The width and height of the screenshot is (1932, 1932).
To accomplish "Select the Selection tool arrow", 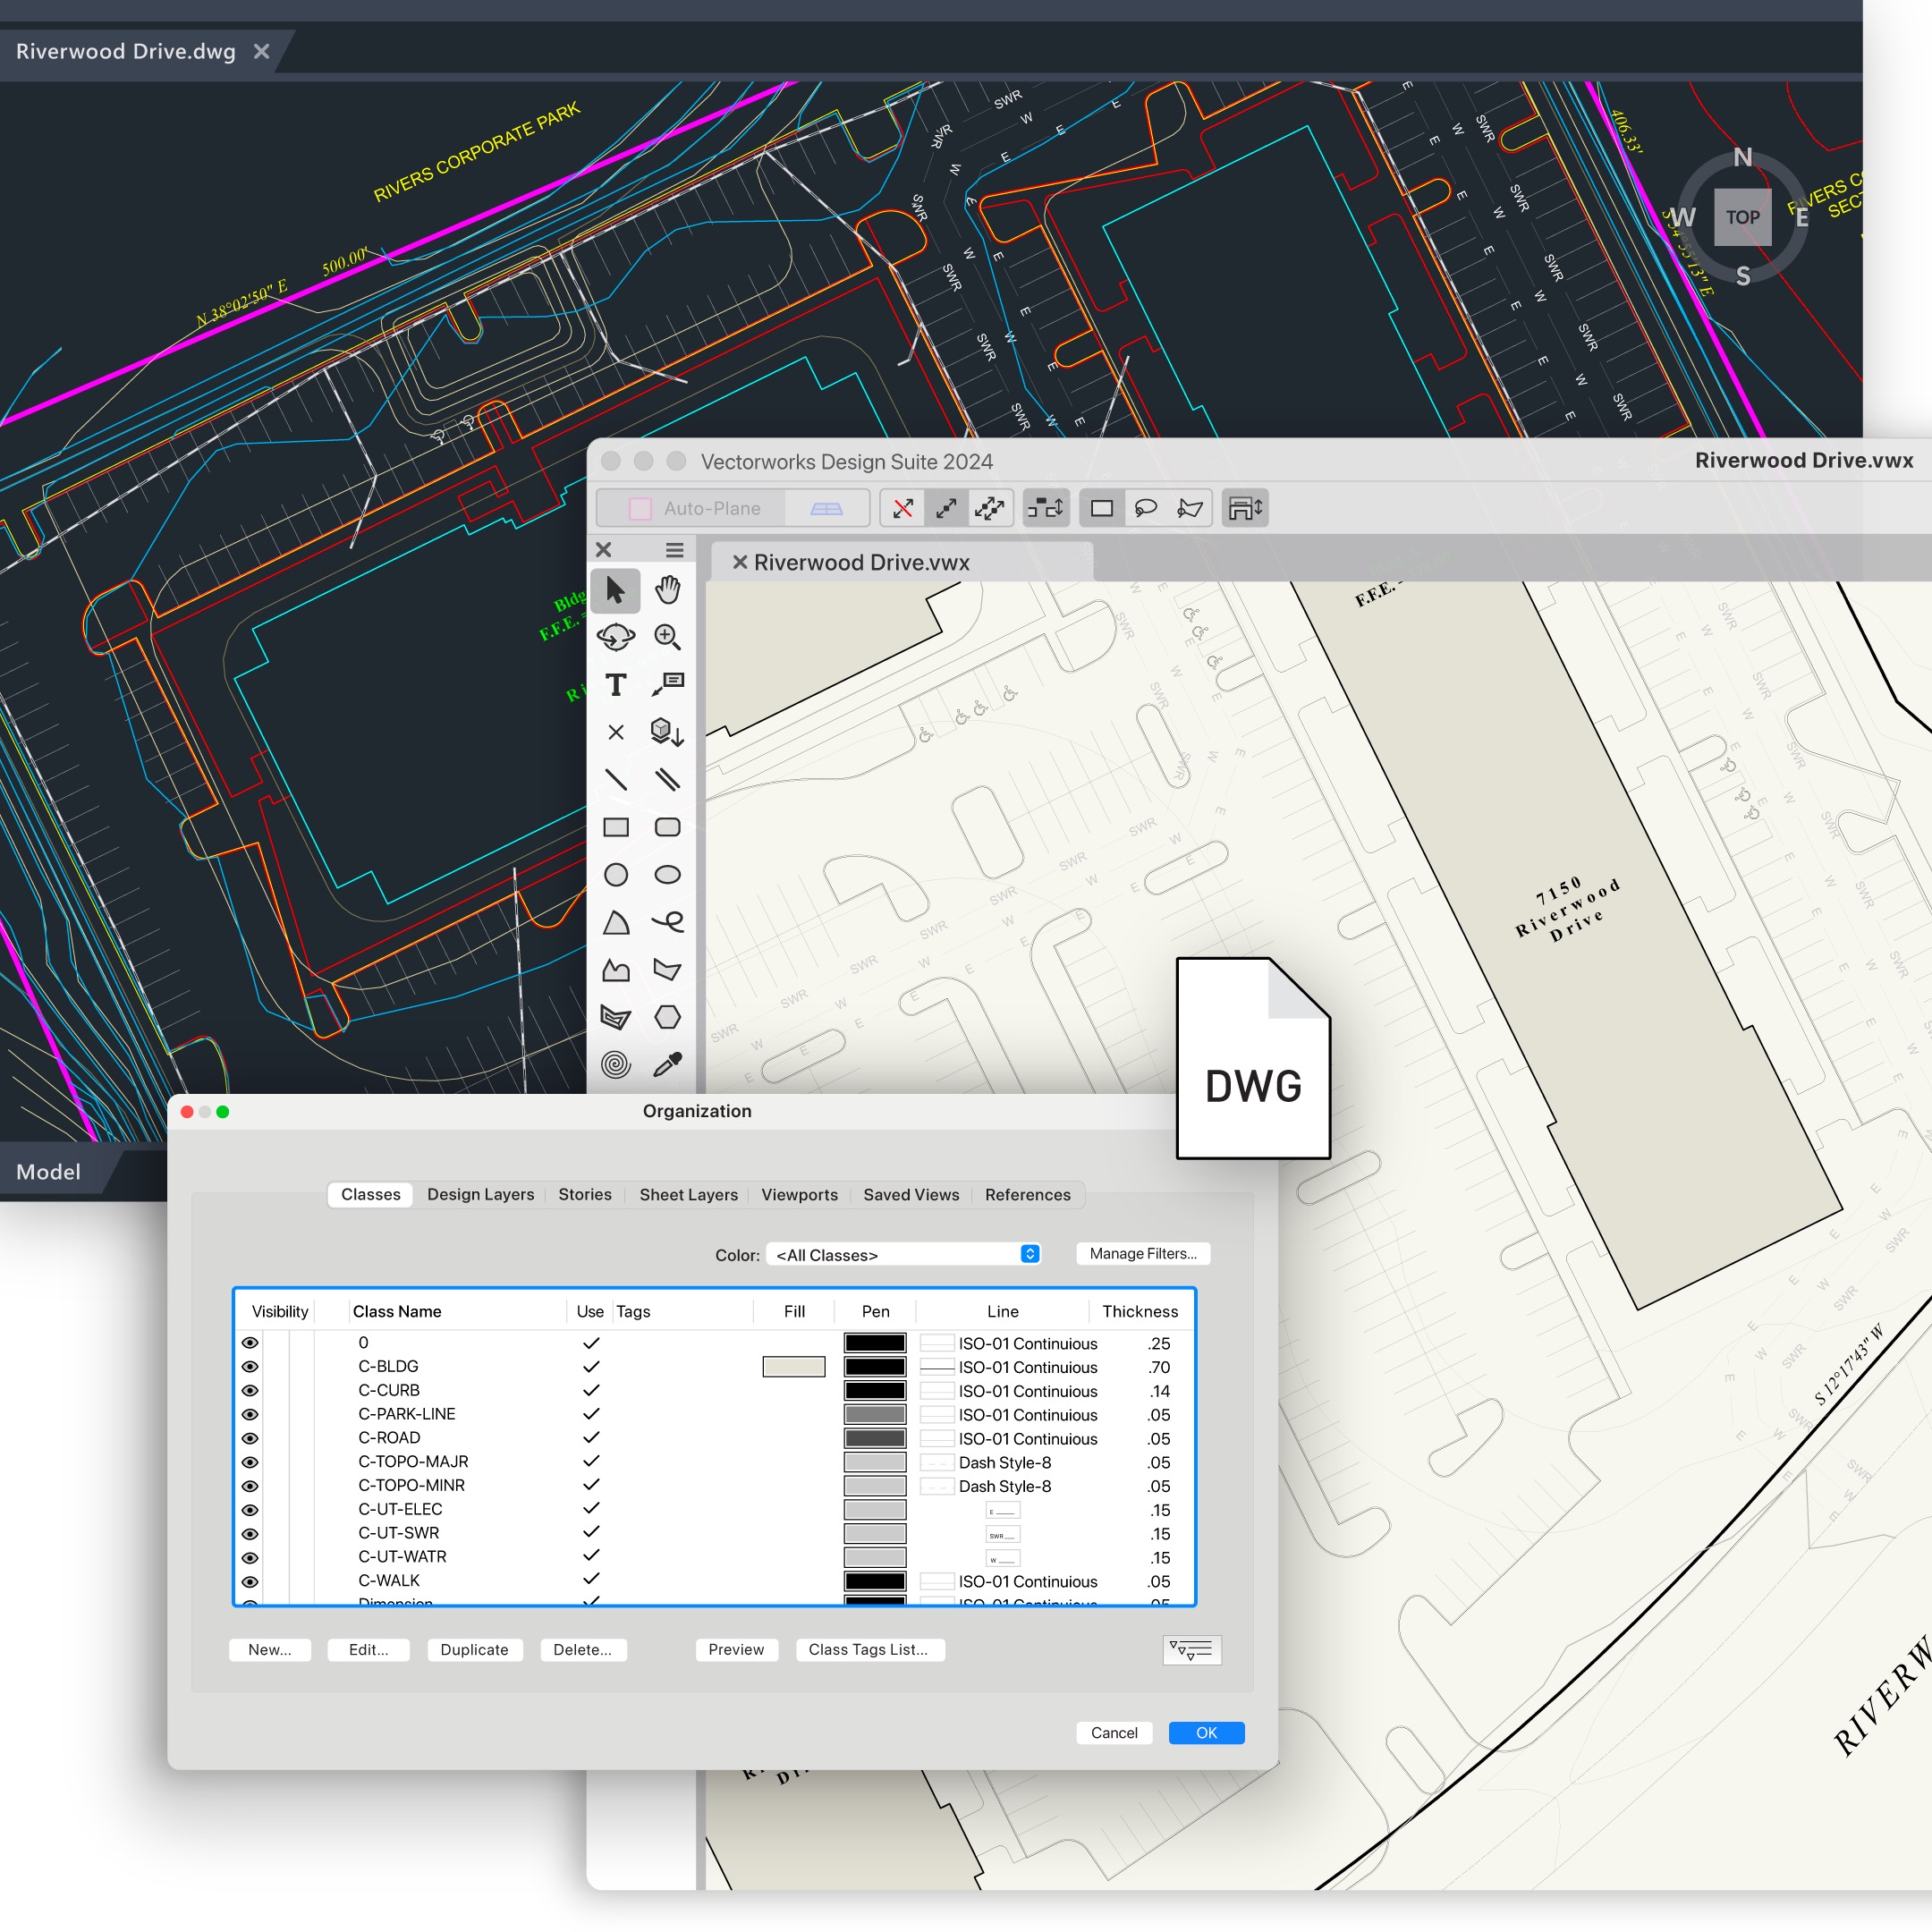I will pyautogui.click(x=616, y=591).
